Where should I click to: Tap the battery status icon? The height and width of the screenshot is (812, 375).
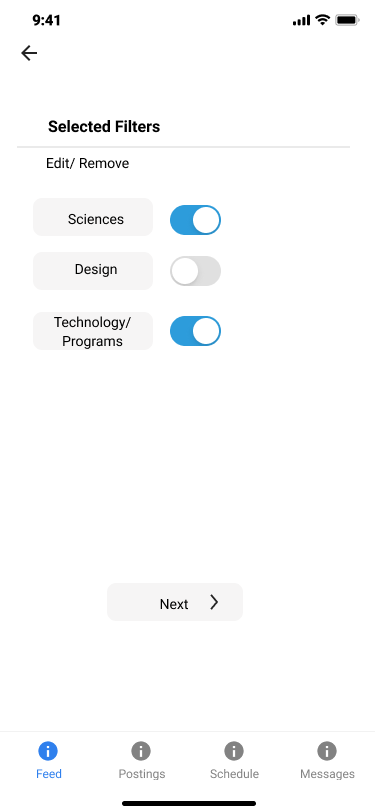click(x=347, y=20)
